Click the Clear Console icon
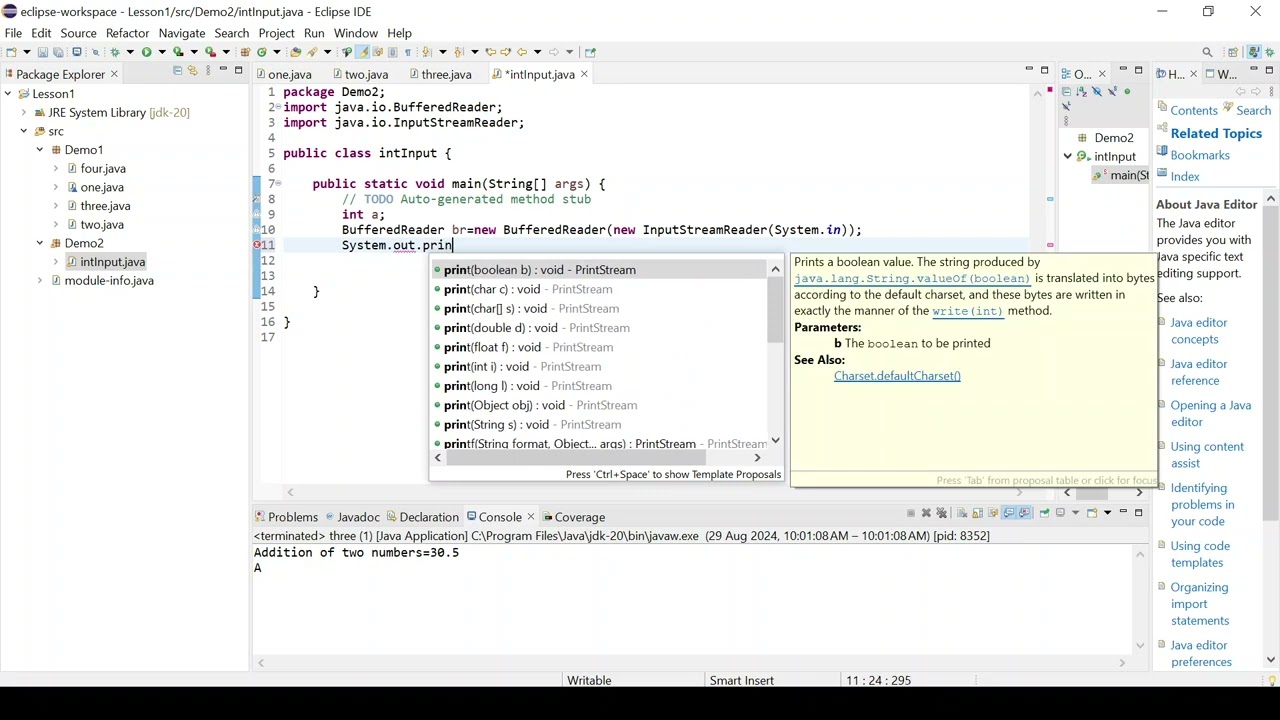 tap(962, 513)
